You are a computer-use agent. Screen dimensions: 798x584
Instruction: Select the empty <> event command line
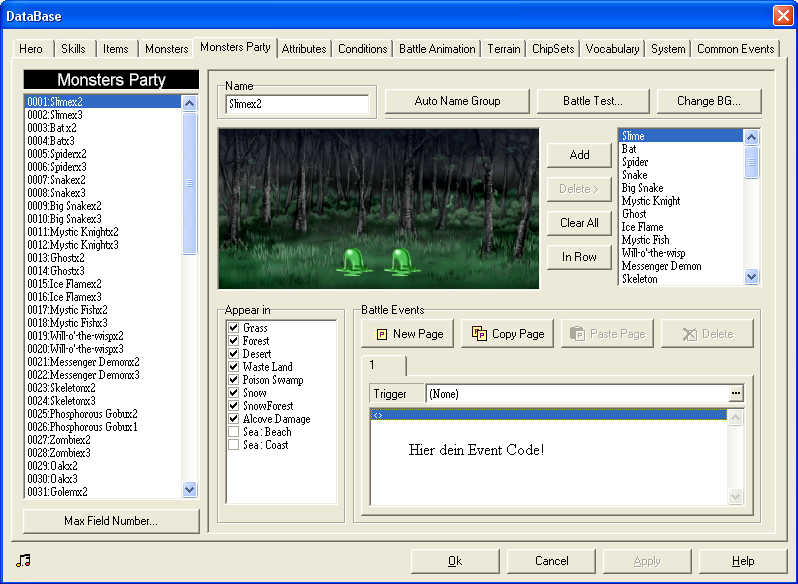pos(549,415)
